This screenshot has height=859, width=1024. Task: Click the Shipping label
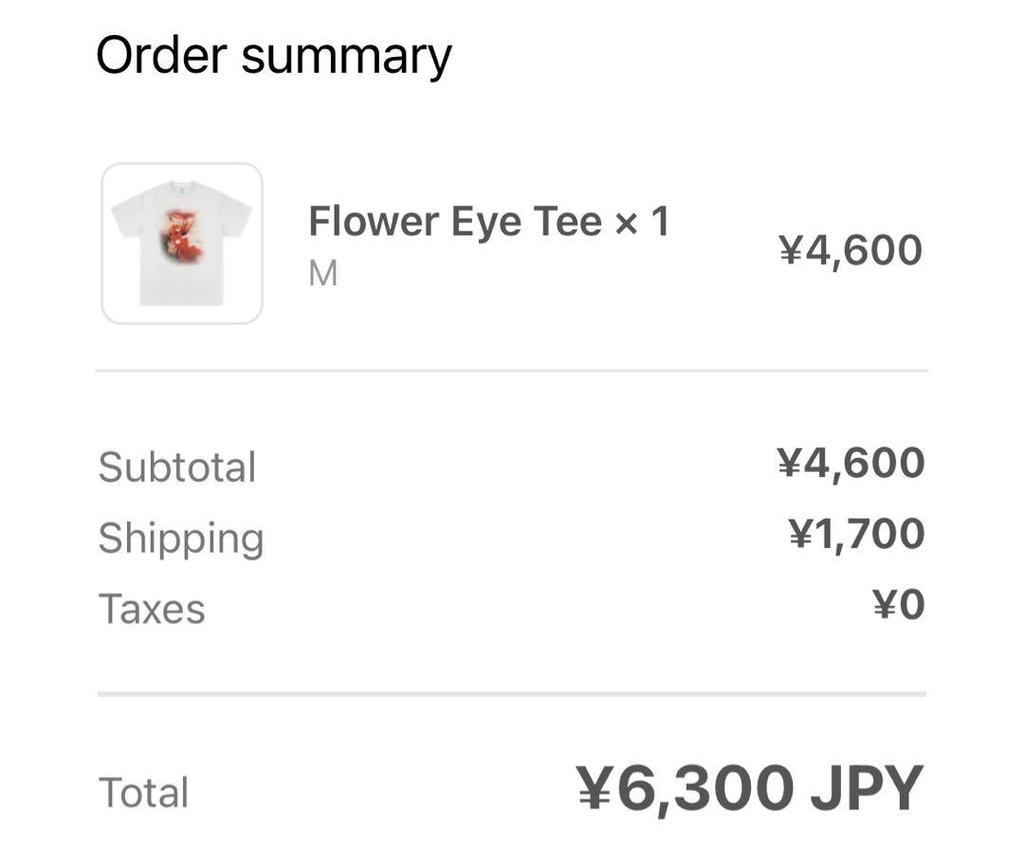(181, 539)
